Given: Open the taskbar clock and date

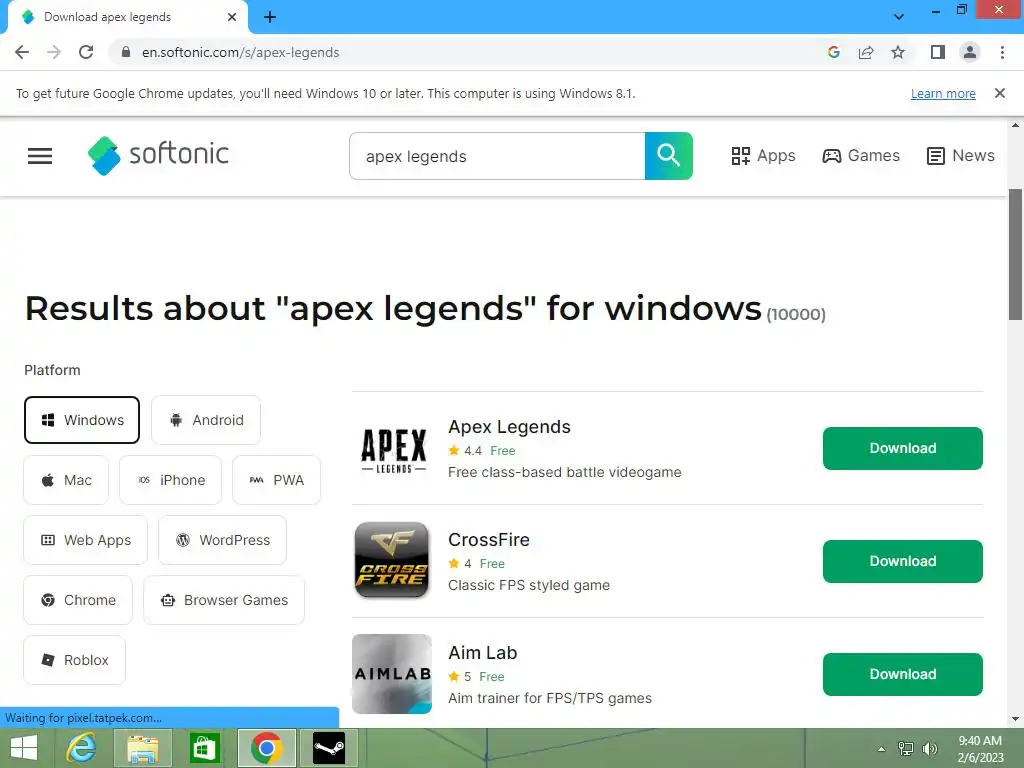Looking at the screenshot, I should [x=980, y=748].
